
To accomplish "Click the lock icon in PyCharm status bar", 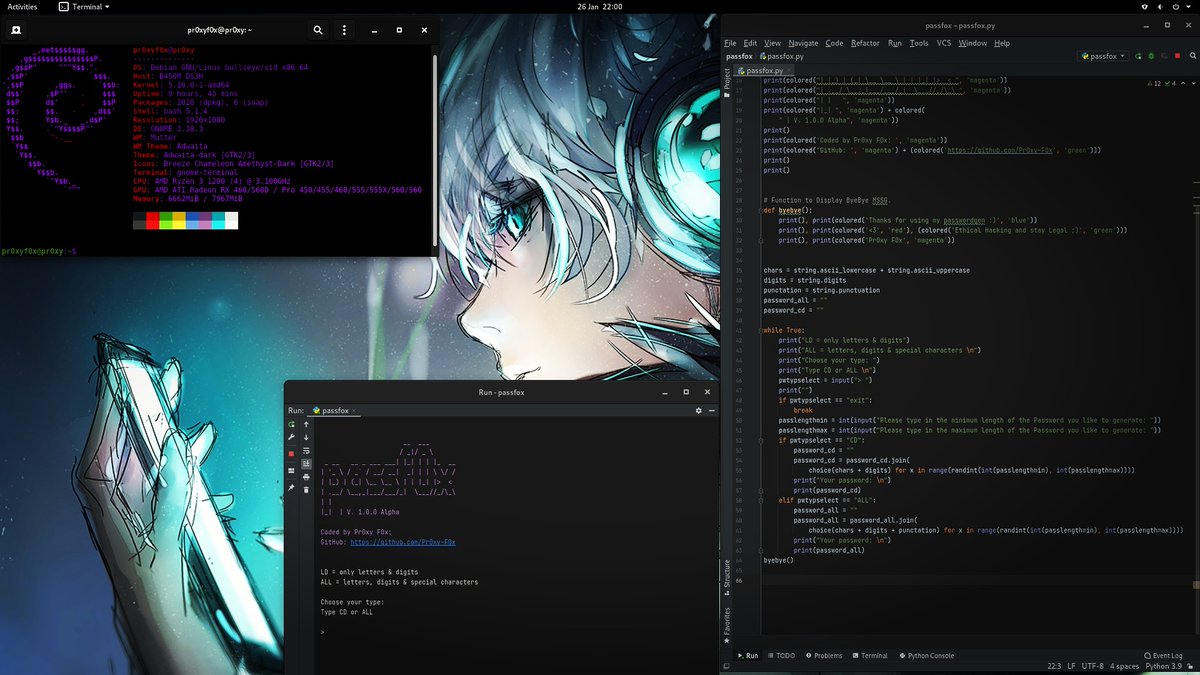I will [1190, 666].
